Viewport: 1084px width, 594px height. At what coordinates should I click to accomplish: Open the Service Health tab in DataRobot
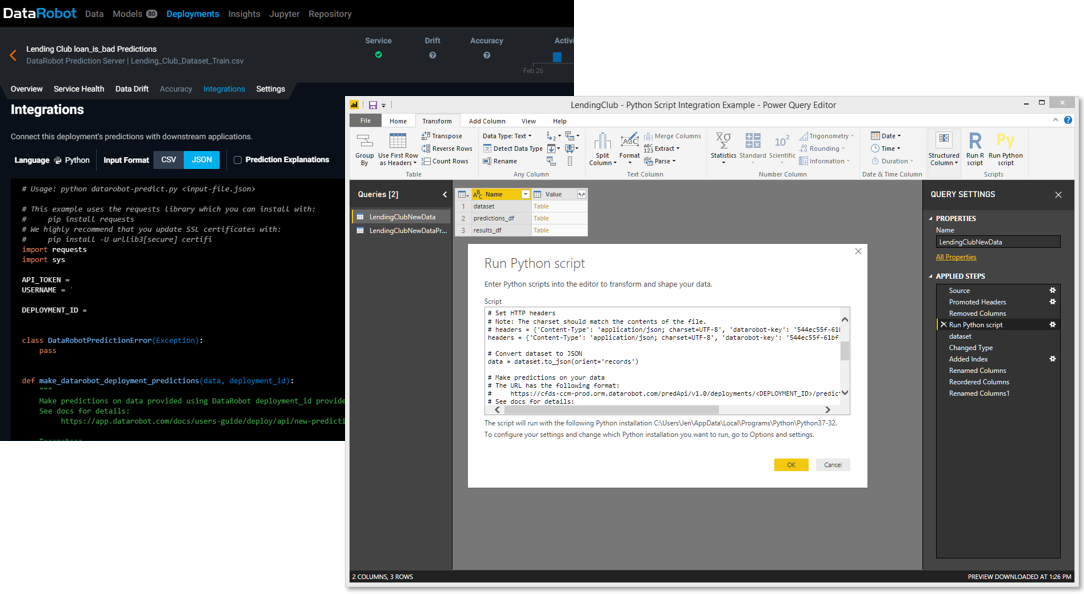pos(79,89)
